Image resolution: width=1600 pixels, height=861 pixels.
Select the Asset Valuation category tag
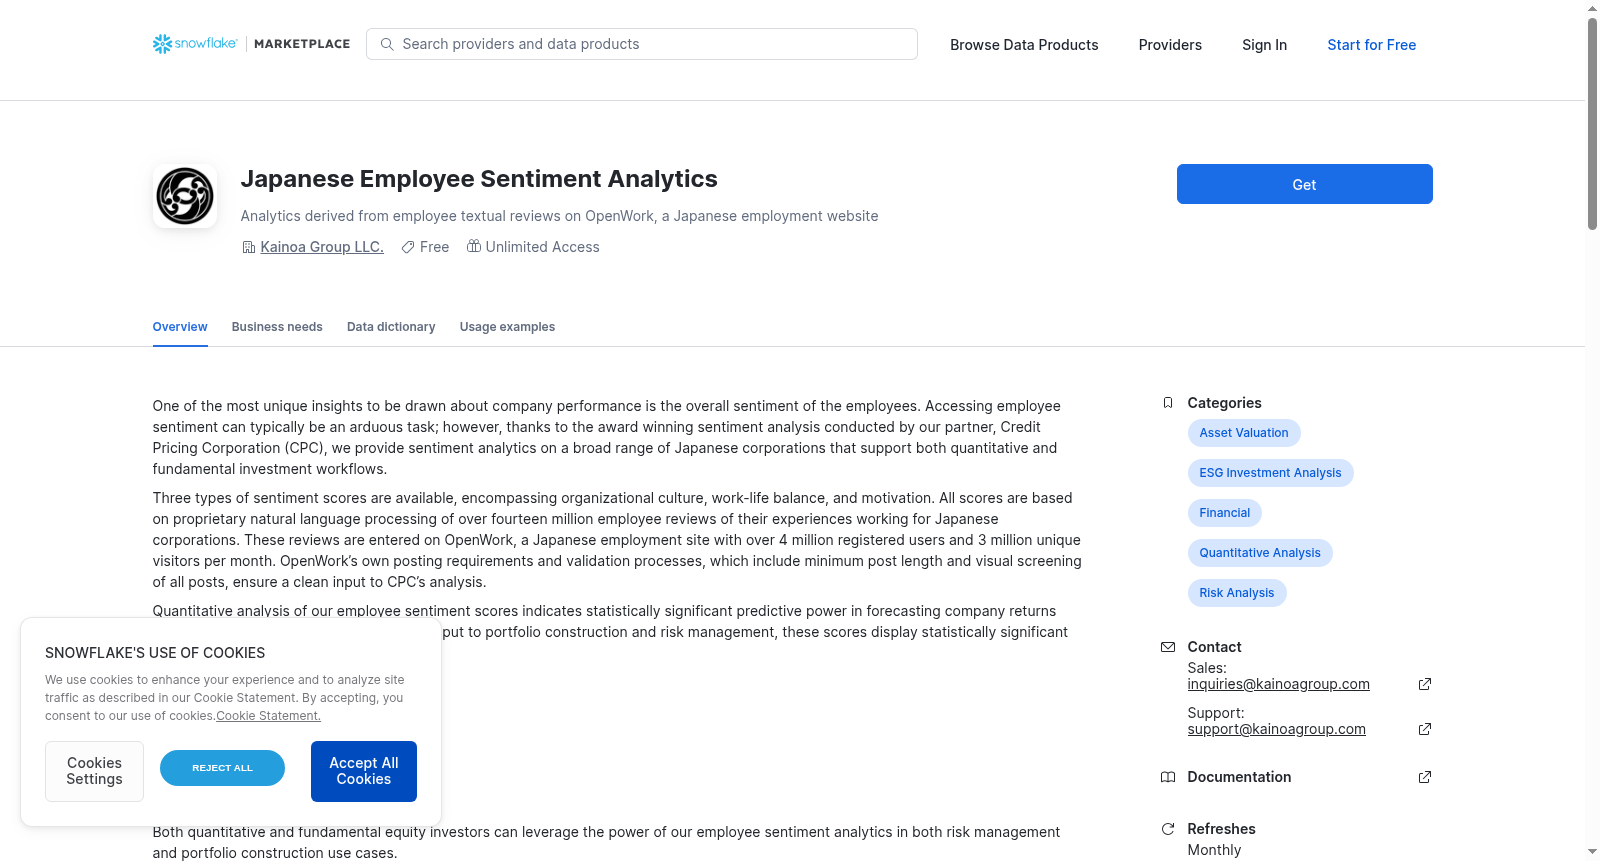pos(1244,433)
